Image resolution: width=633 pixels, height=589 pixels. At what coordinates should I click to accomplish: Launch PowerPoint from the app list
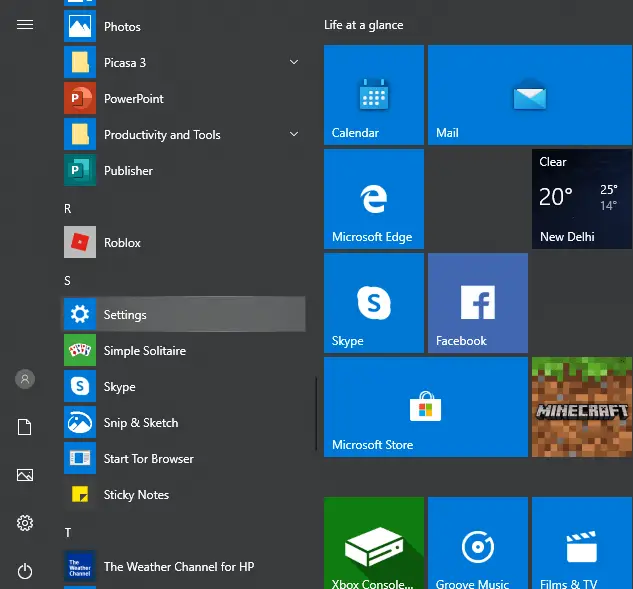tap(184, 98)
